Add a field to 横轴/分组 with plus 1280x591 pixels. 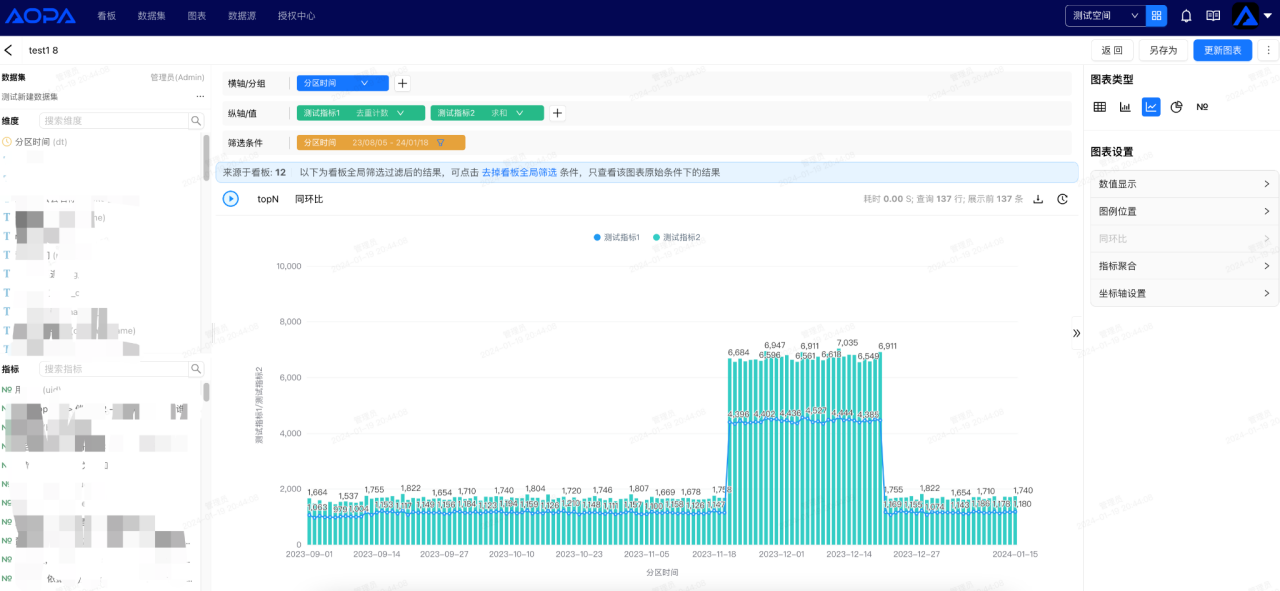coord(402,84)
